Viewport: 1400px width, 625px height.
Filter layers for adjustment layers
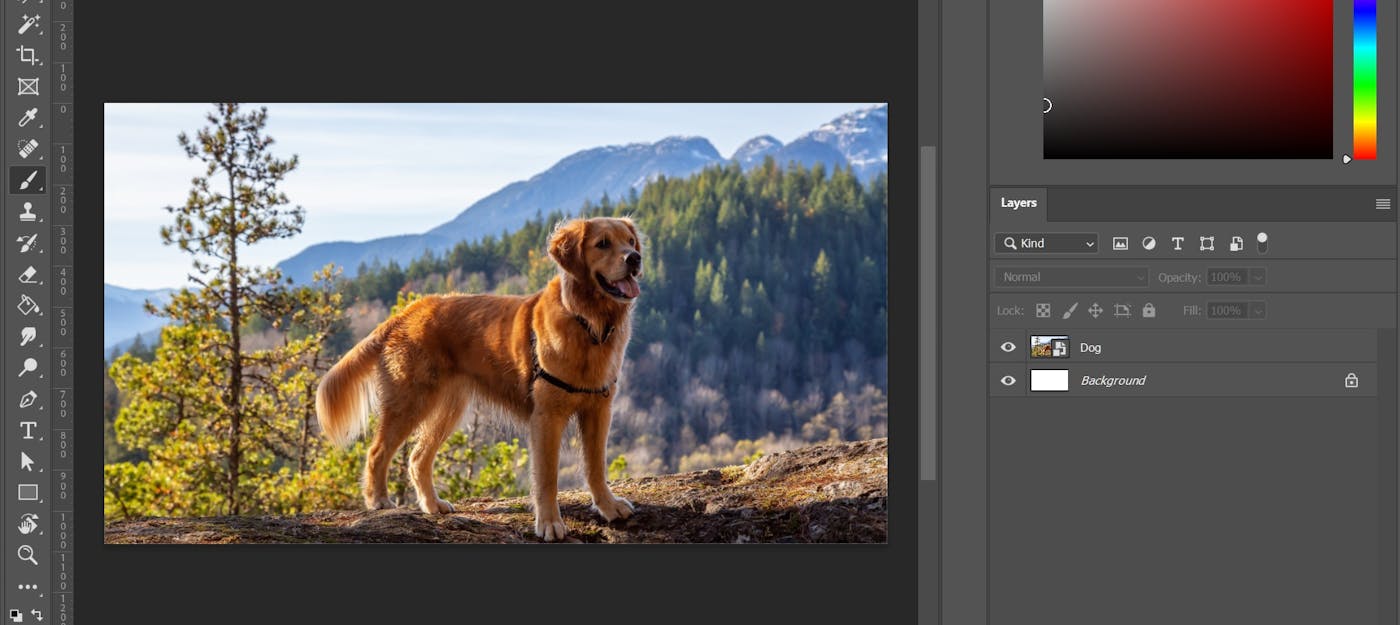pyautogui.click(x=1149, y=243)
